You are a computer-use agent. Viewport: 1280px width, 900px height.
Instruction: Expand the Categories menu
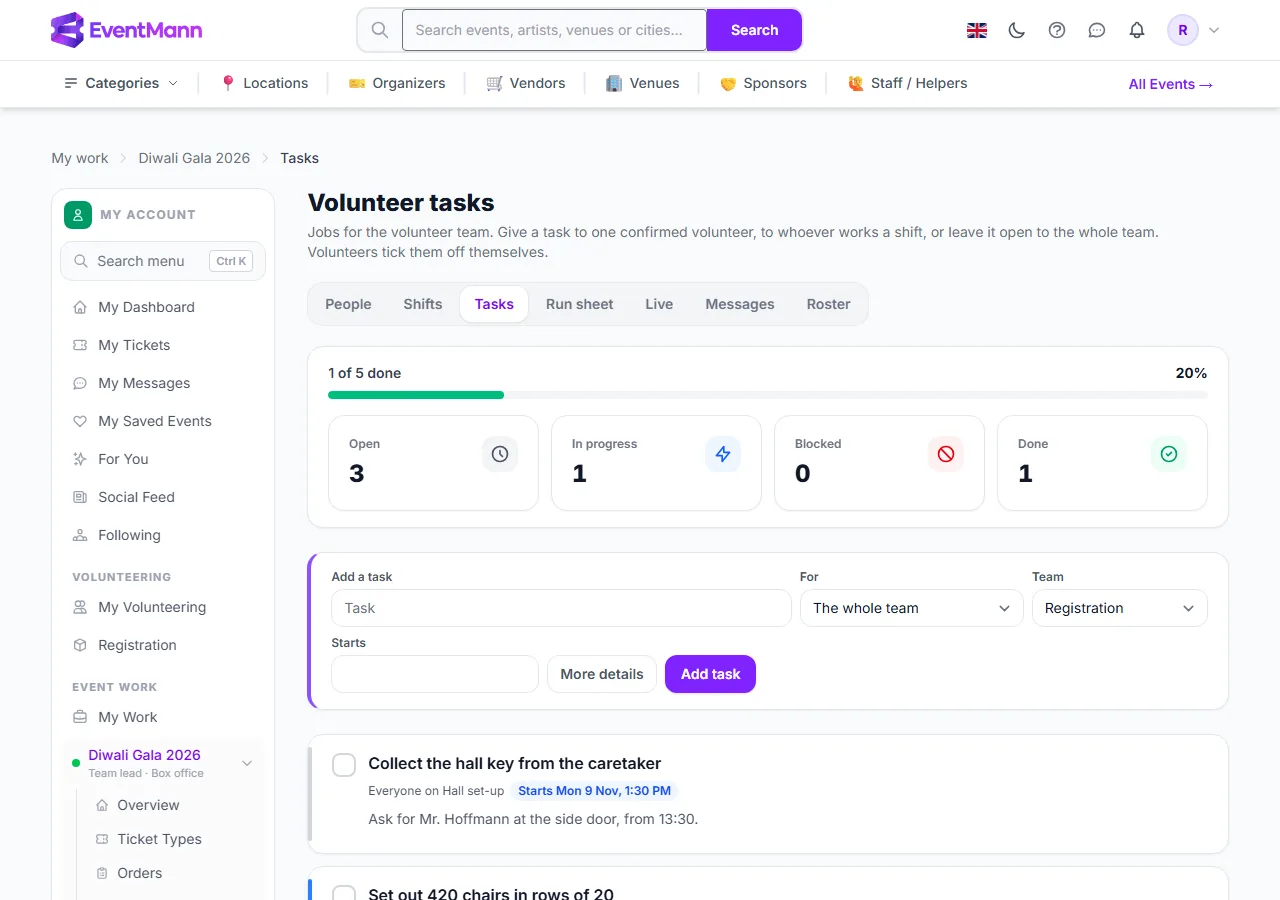[121, 83]
